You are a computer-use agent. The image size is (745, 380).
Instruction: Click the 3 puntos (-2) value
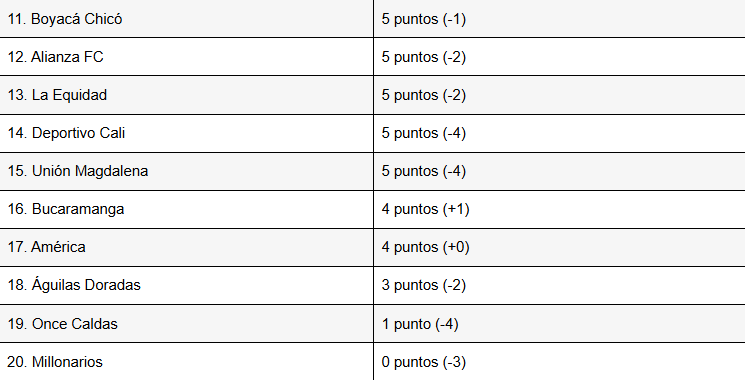coord(424,285)
